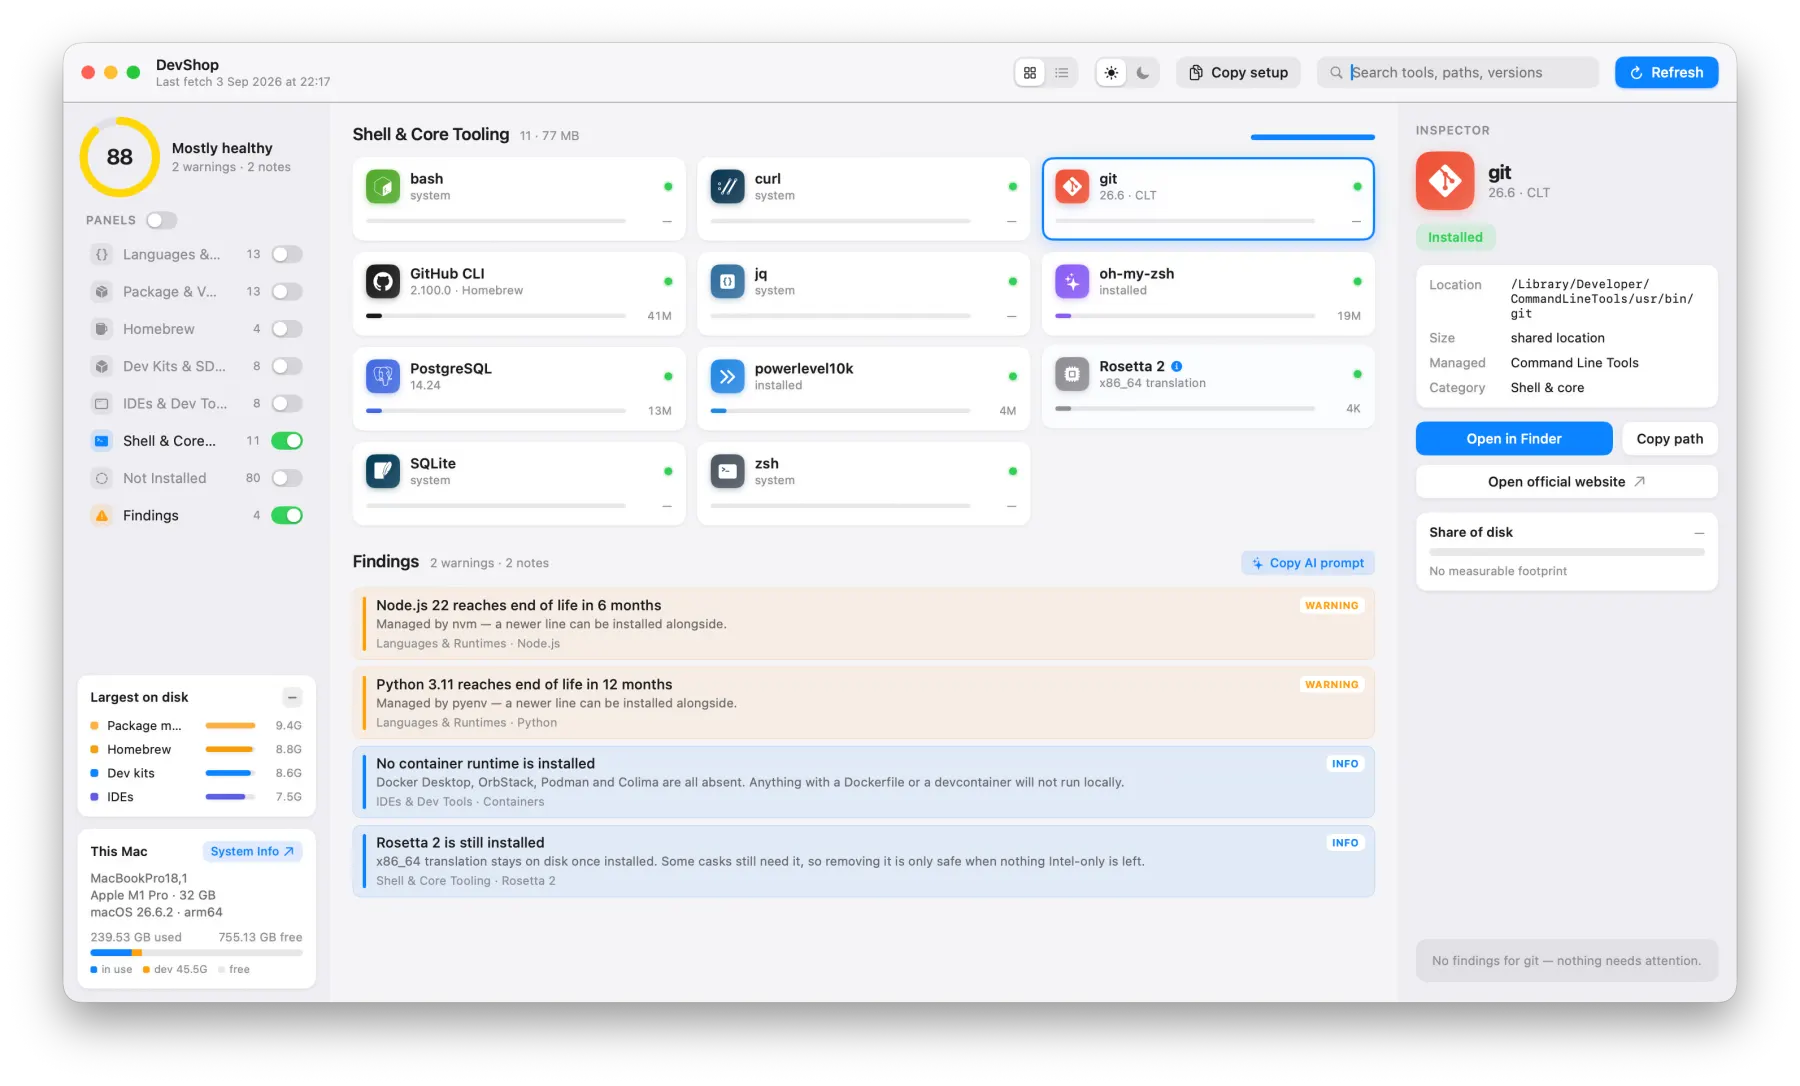Click the Command Line Tools managed value
The width and height of the screenshot is (1800, 1086).
pos(1574,363)
